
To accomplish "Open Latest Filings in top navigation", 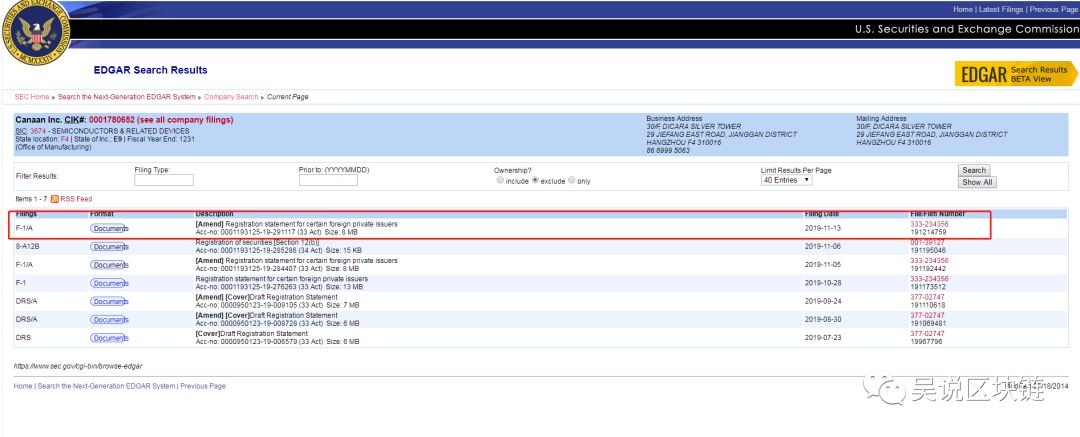I will pos(1001,10).
